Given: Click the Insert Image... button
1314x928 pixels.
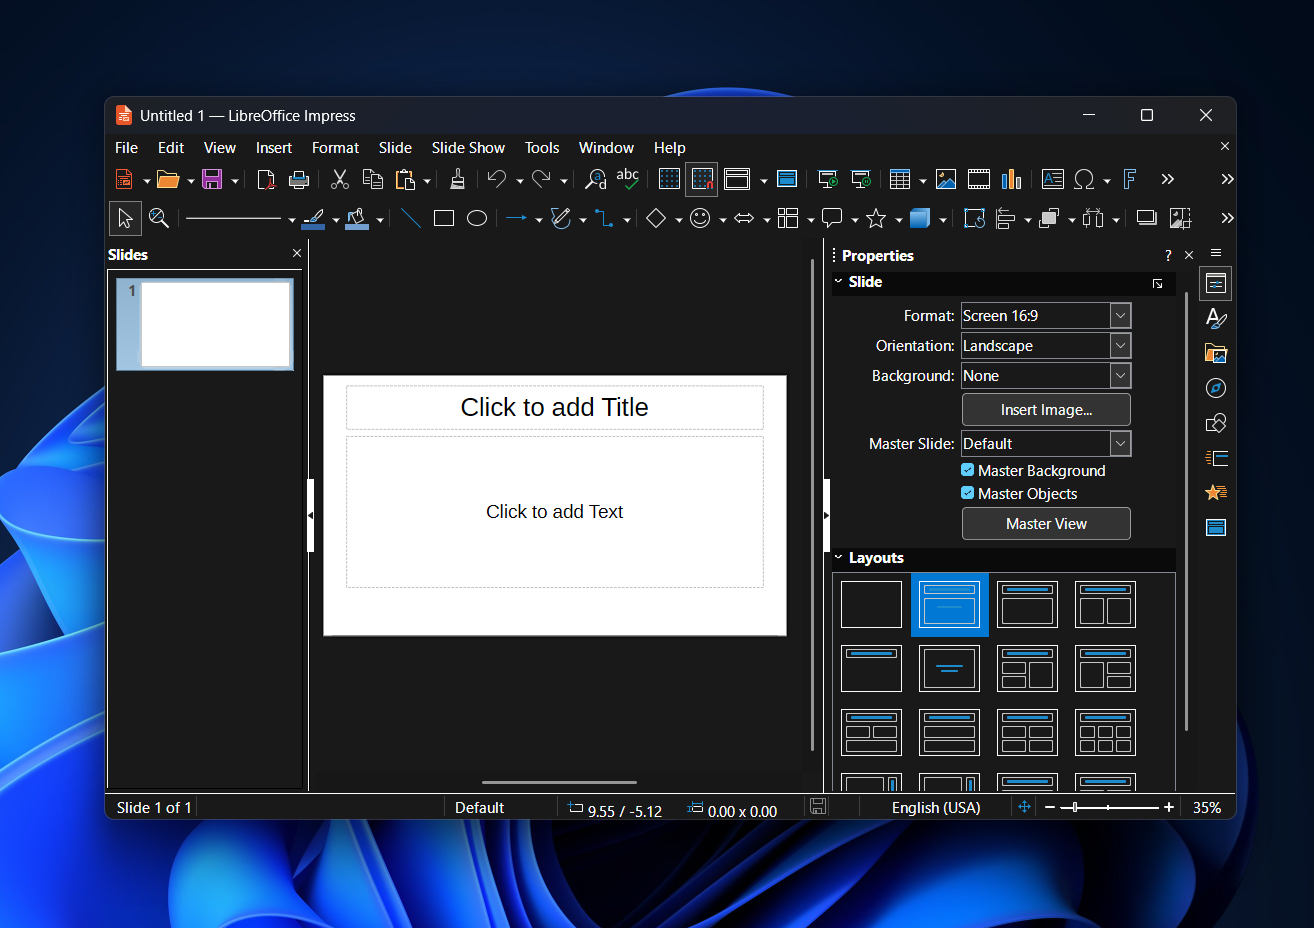Looking at the screenshot, I should pos(1046,410).
